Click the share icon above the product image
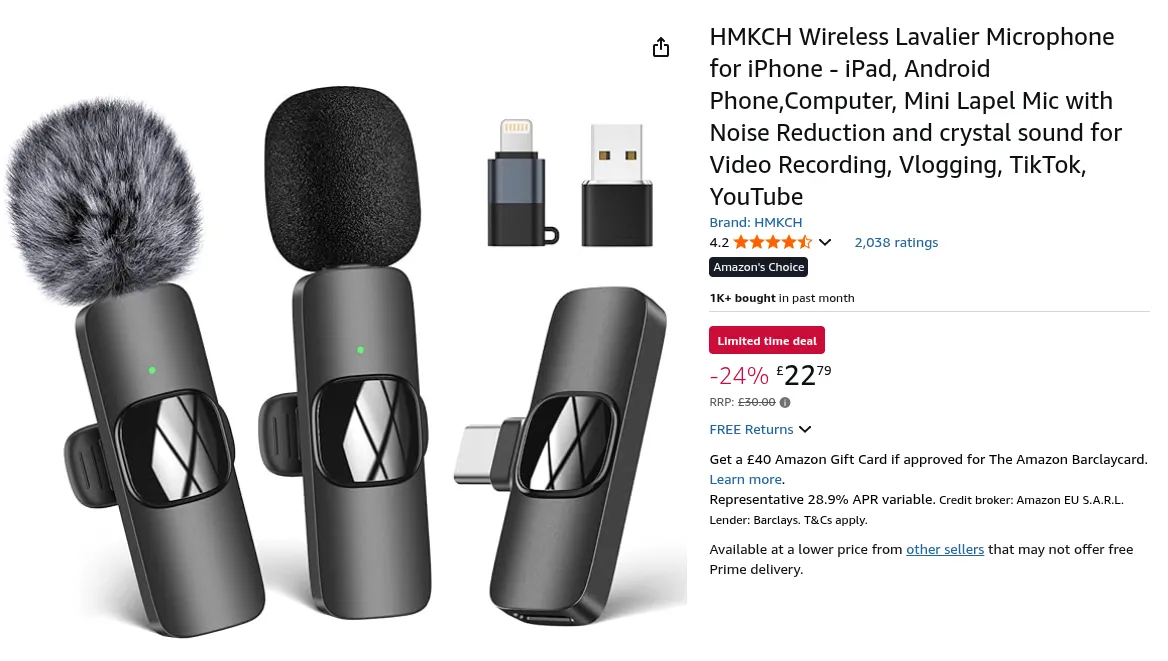 click(661, 48)
